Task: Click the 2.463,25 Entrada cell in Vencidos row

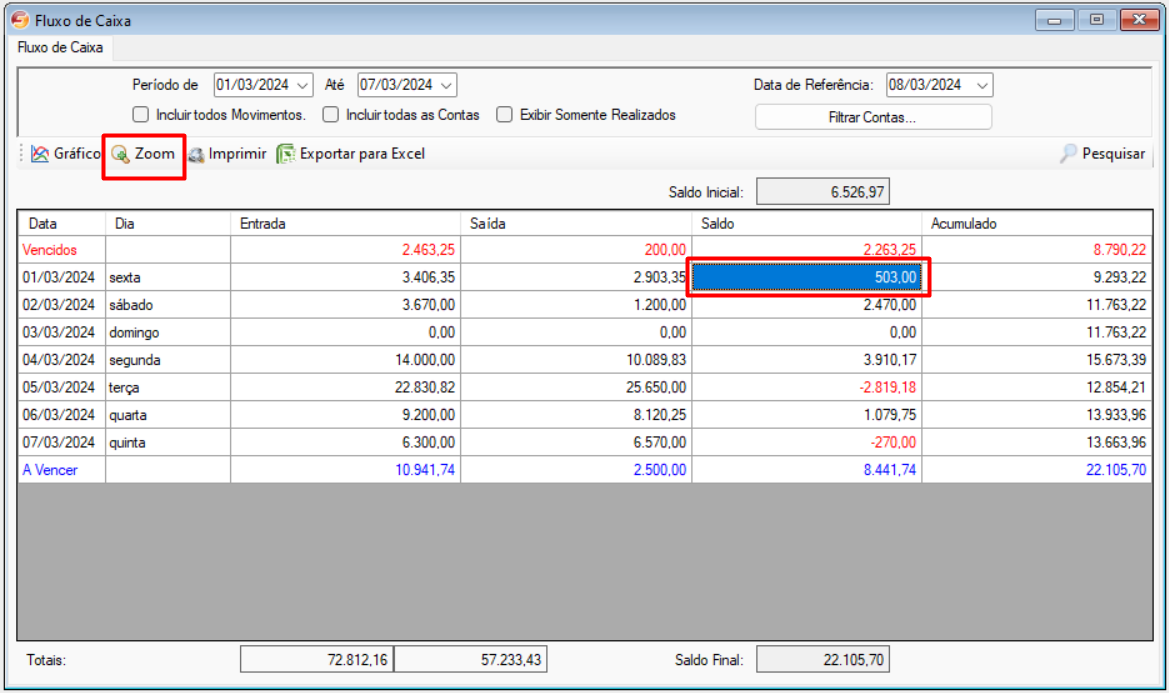Action: coord(346,250)
